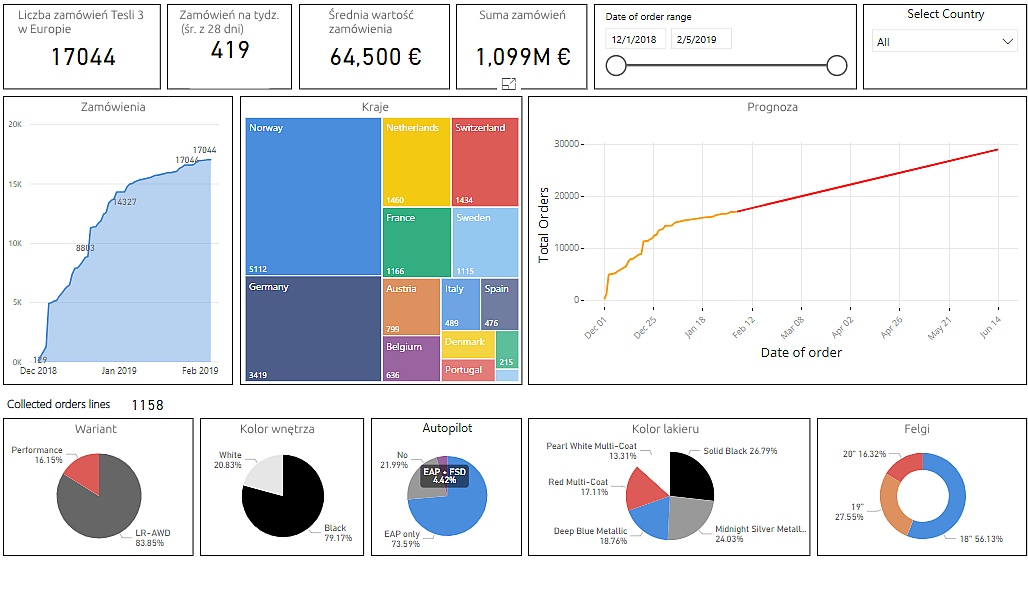This screenshot has height=600, width=1028.
Task: Click the Red Multi-Coat slice in Kolor lakieru
Action: pyautogui.click(x=646, y=490)
